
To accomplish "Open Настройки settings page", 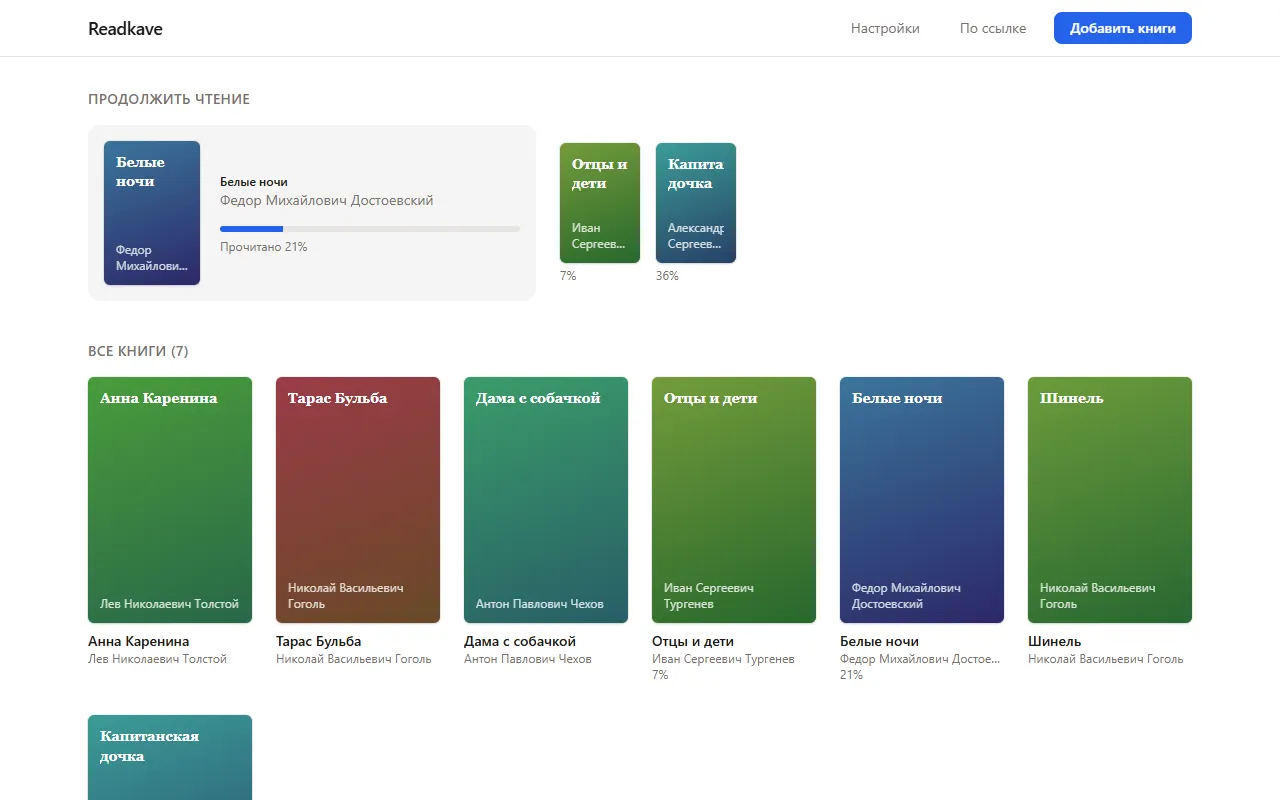I will tap(885, 28).
